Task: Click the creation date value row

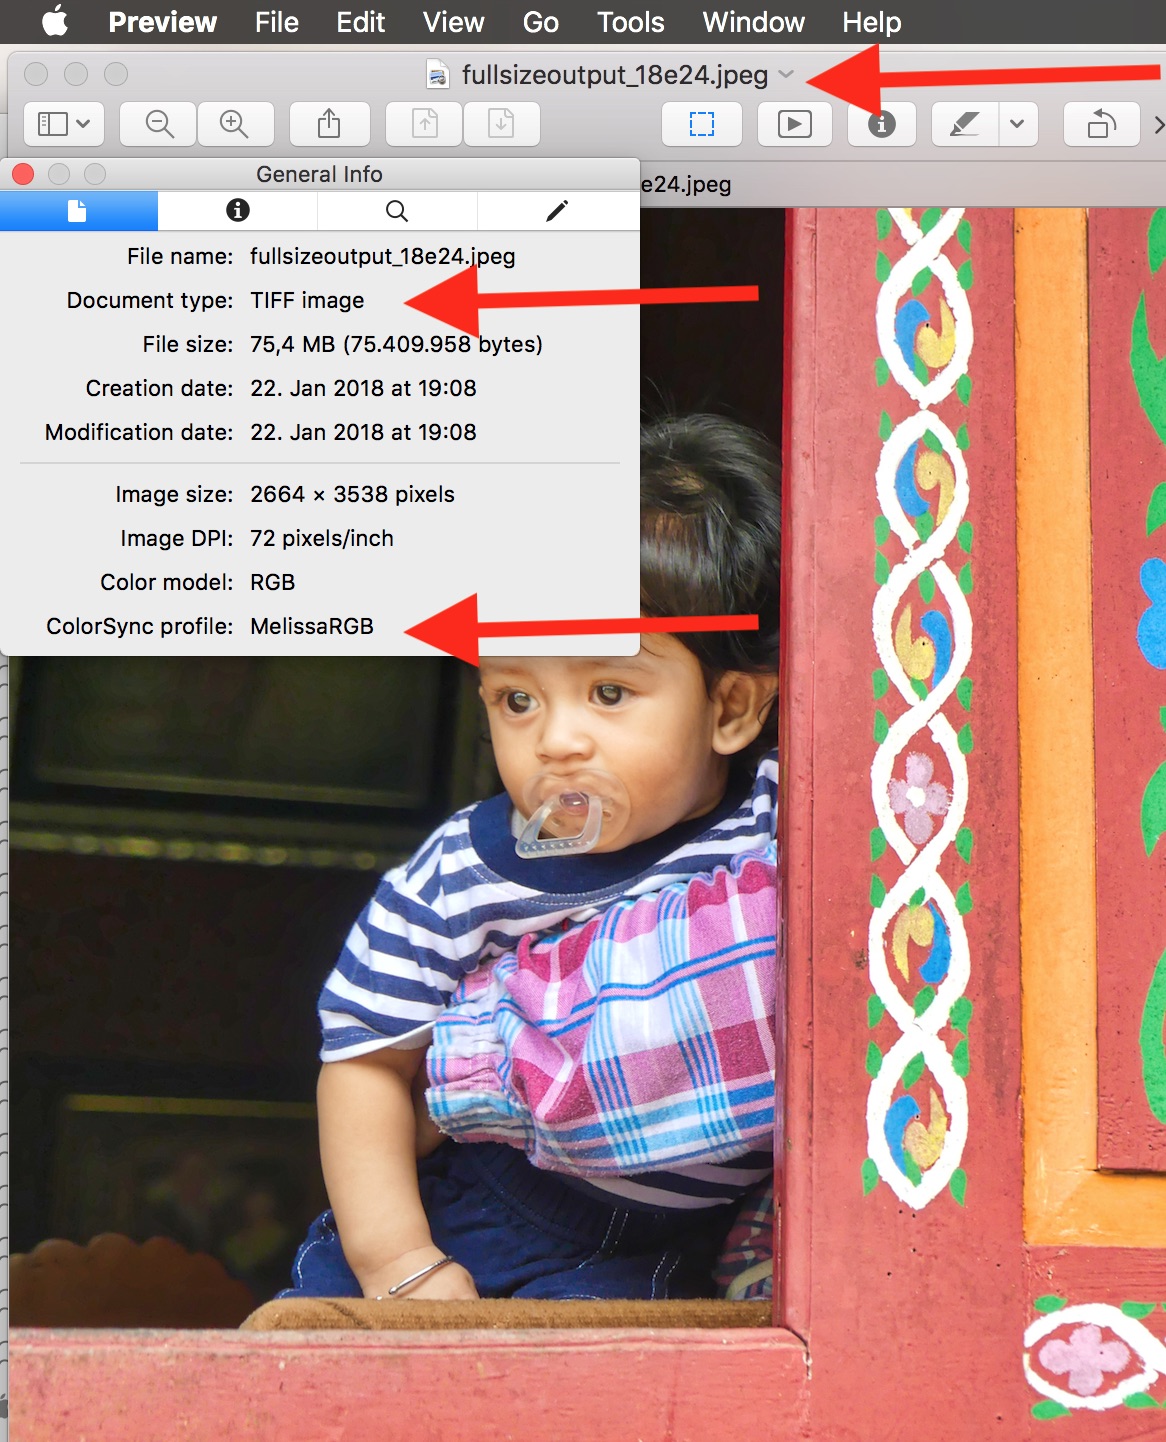Action: pyautogui.click(x=363, y=388)
